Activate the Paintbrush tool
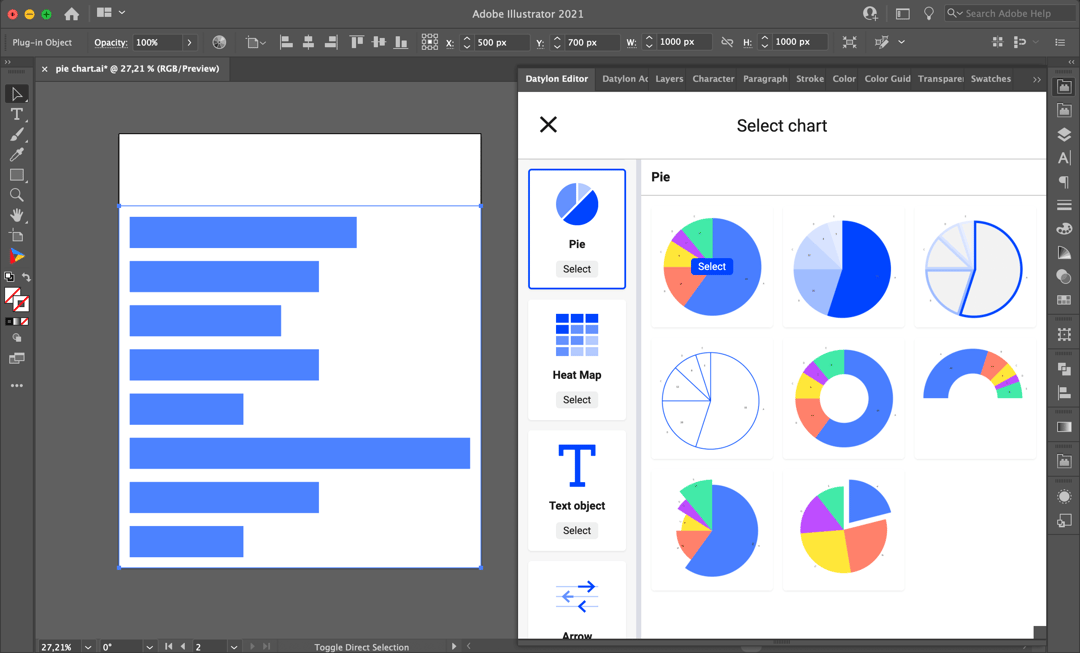Viewport: 1080px width, 653px height. tap(17, 135)
